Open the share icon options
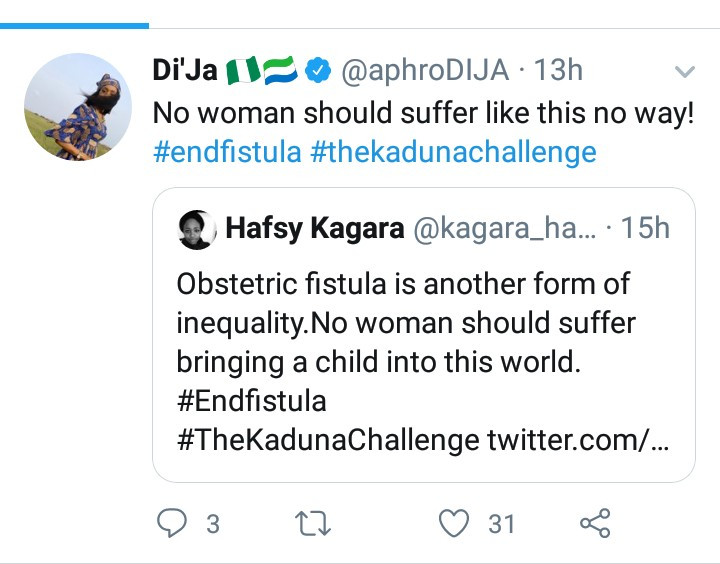This screenshot has width=720, height=564. (x=595, y=523)
